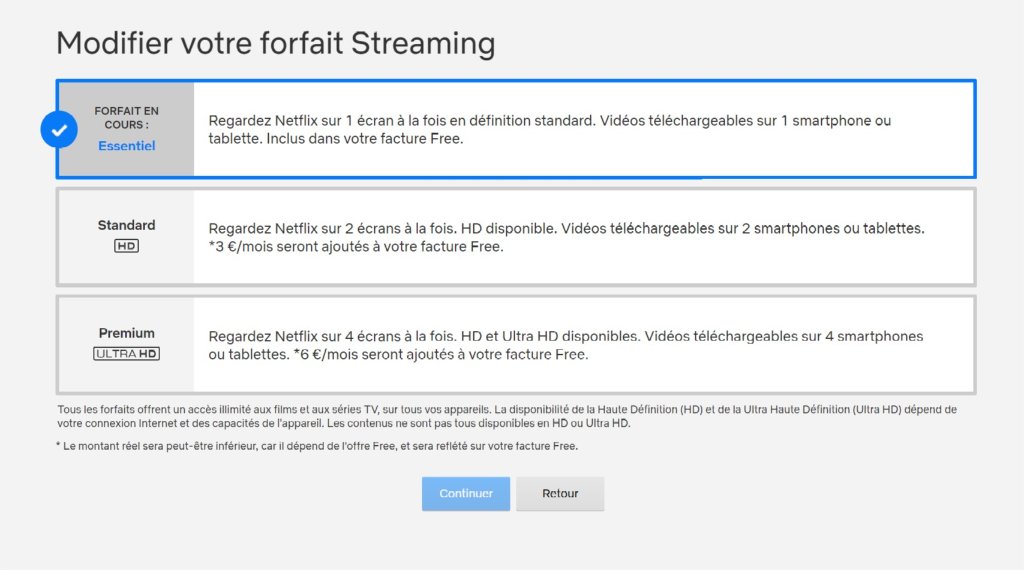1024x570 pixels.
Task: Click the HD badge under Standard
Action: pyautogui.click(x=126, y=246)
